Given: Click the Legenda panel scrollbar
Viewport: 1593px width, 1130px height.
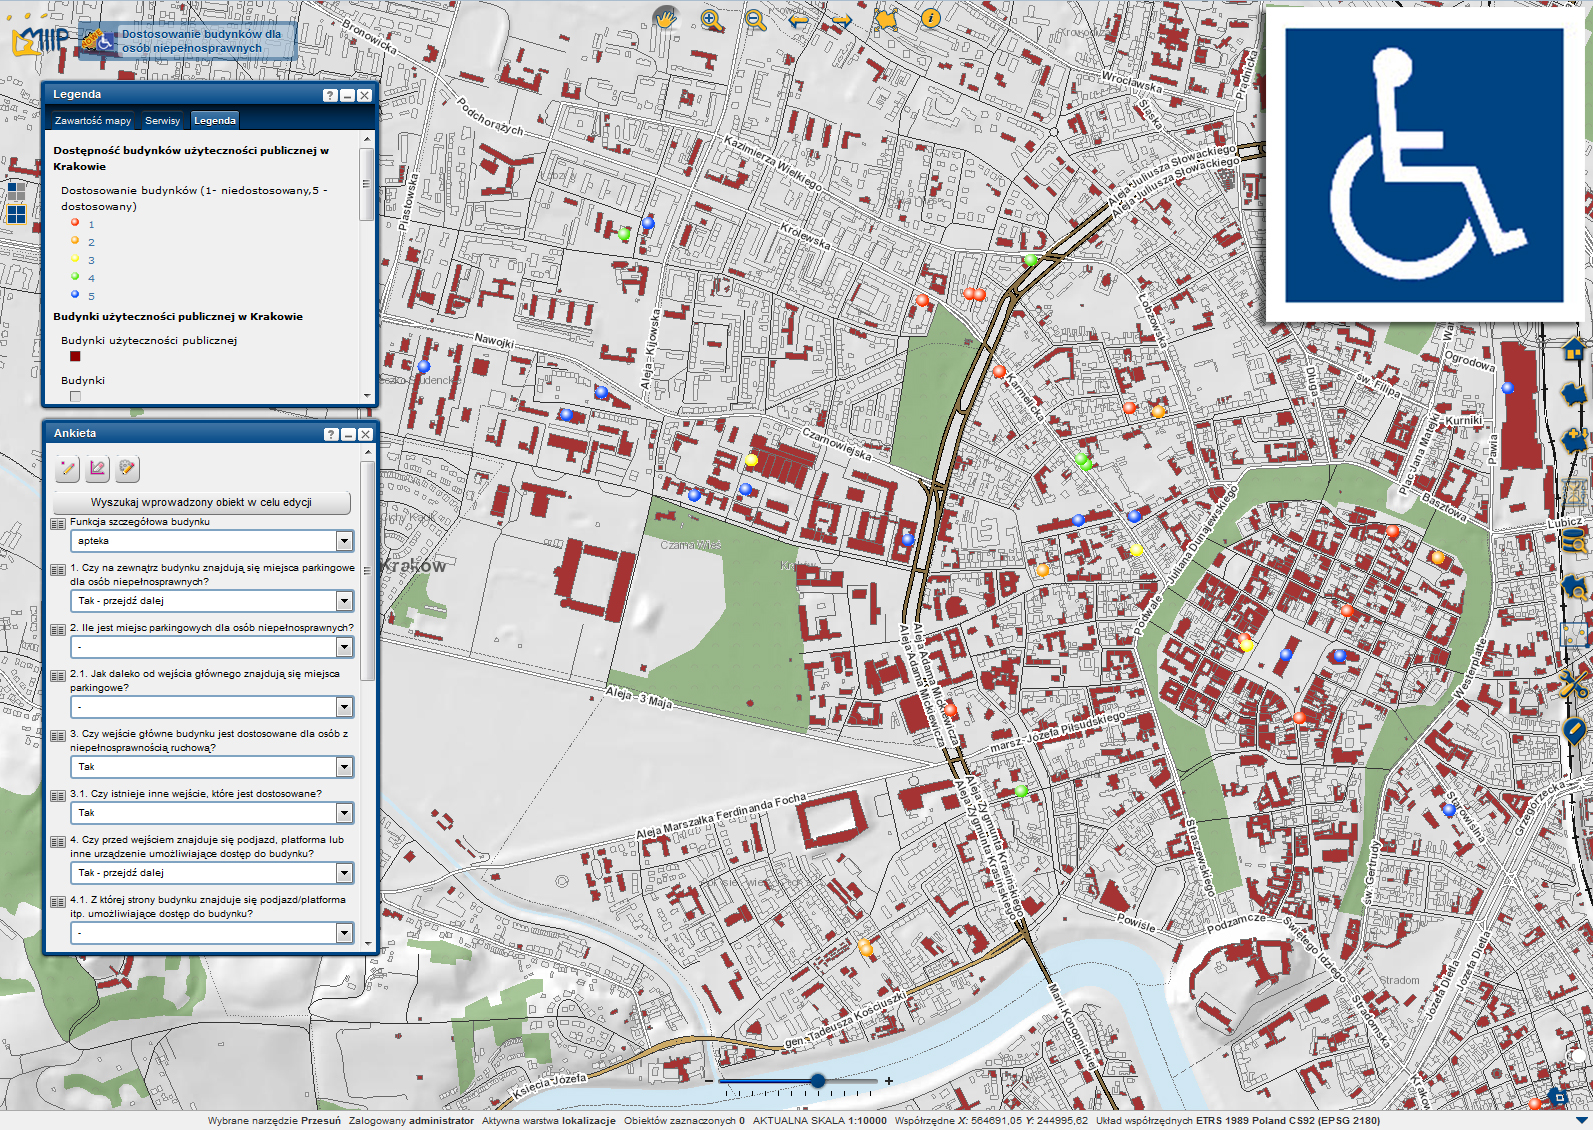Looking at the screenshot, I should click(367, 184).
